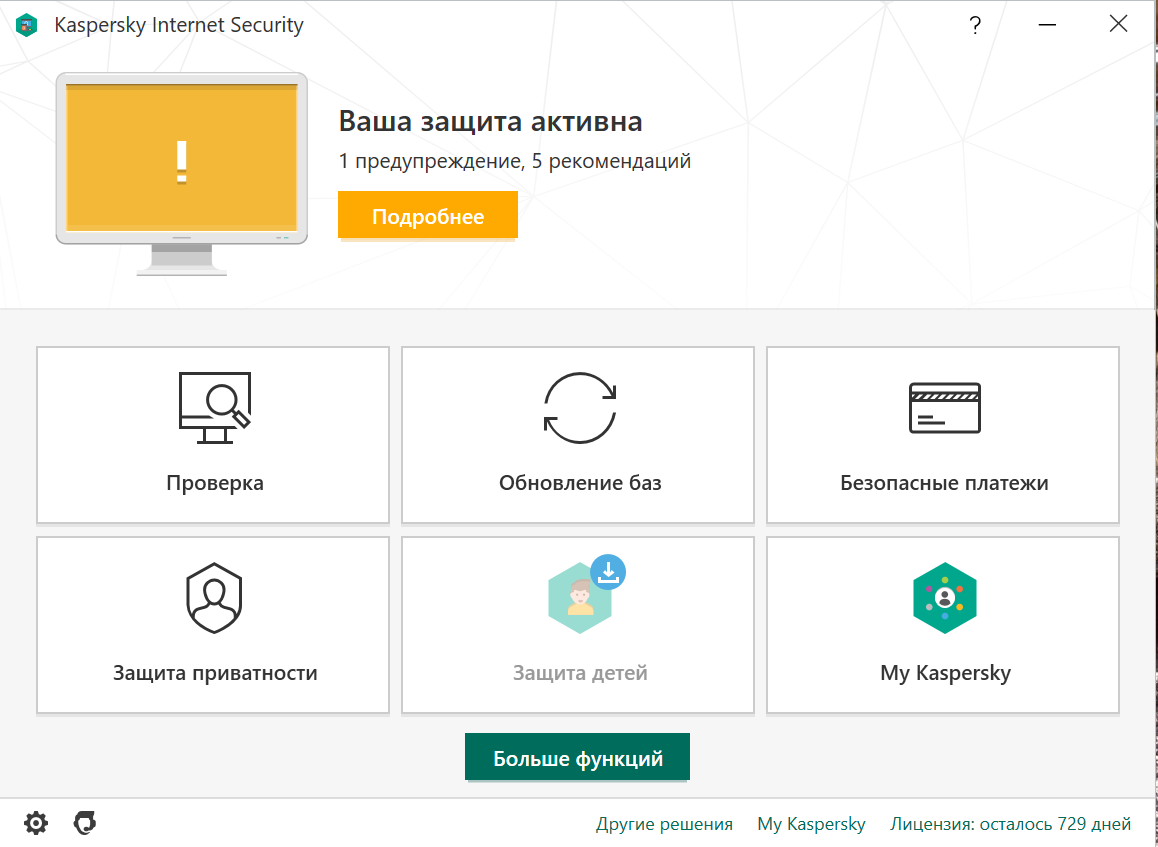This screenshot has width=1158, height=847.
Task: Click the Защита приватности shield icon
Action: pos(214,597)
